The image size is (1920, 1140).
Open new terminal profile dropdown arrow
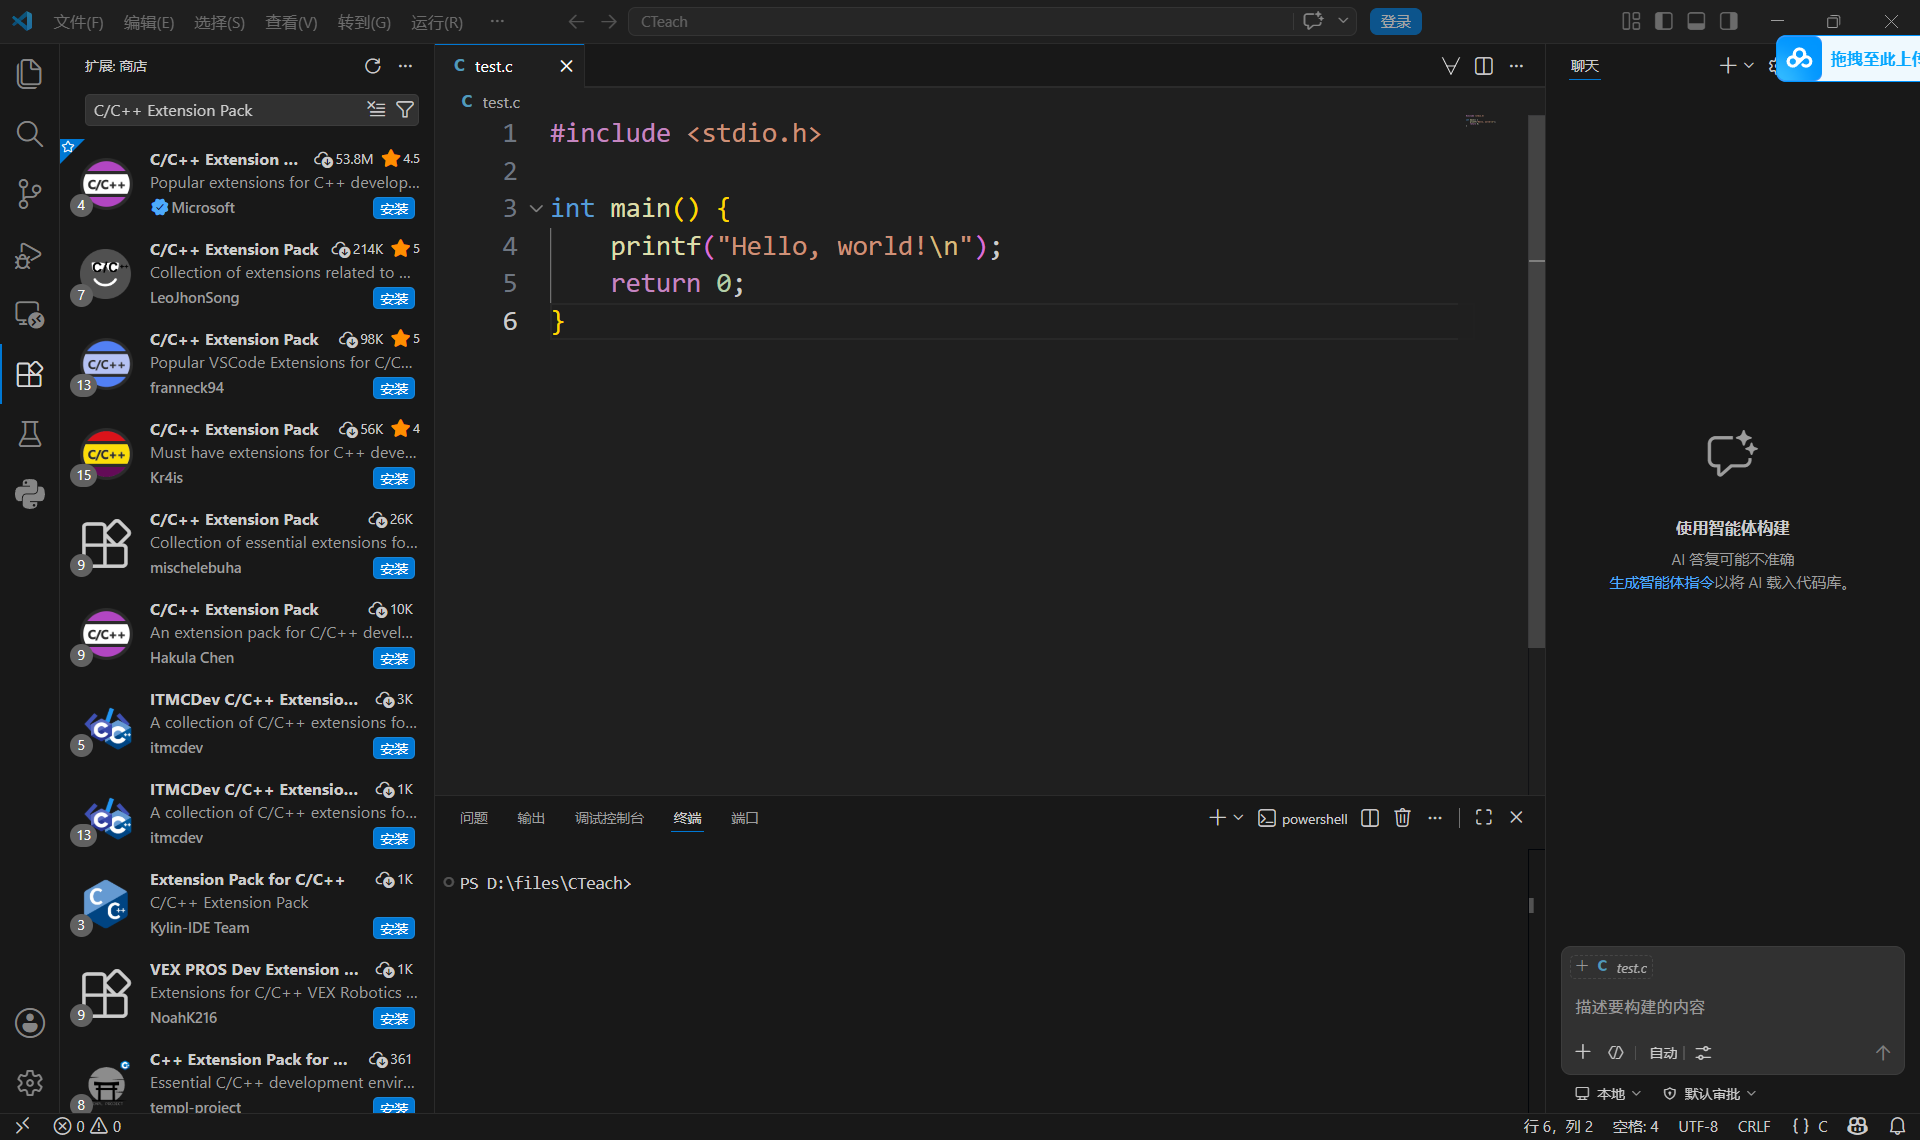1238,818
